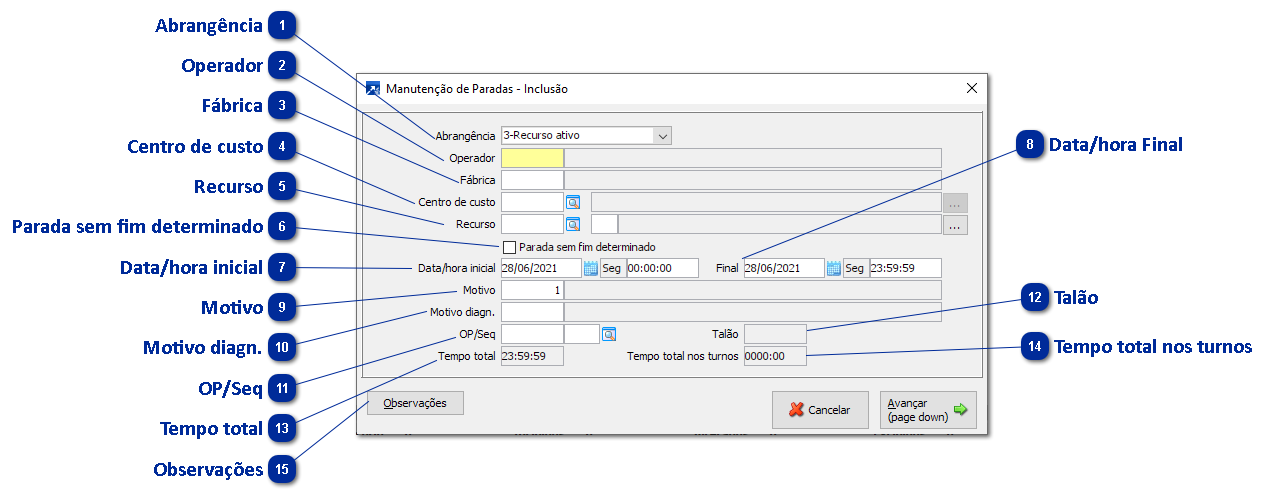Click the Fábrica code field

(532, 180)
